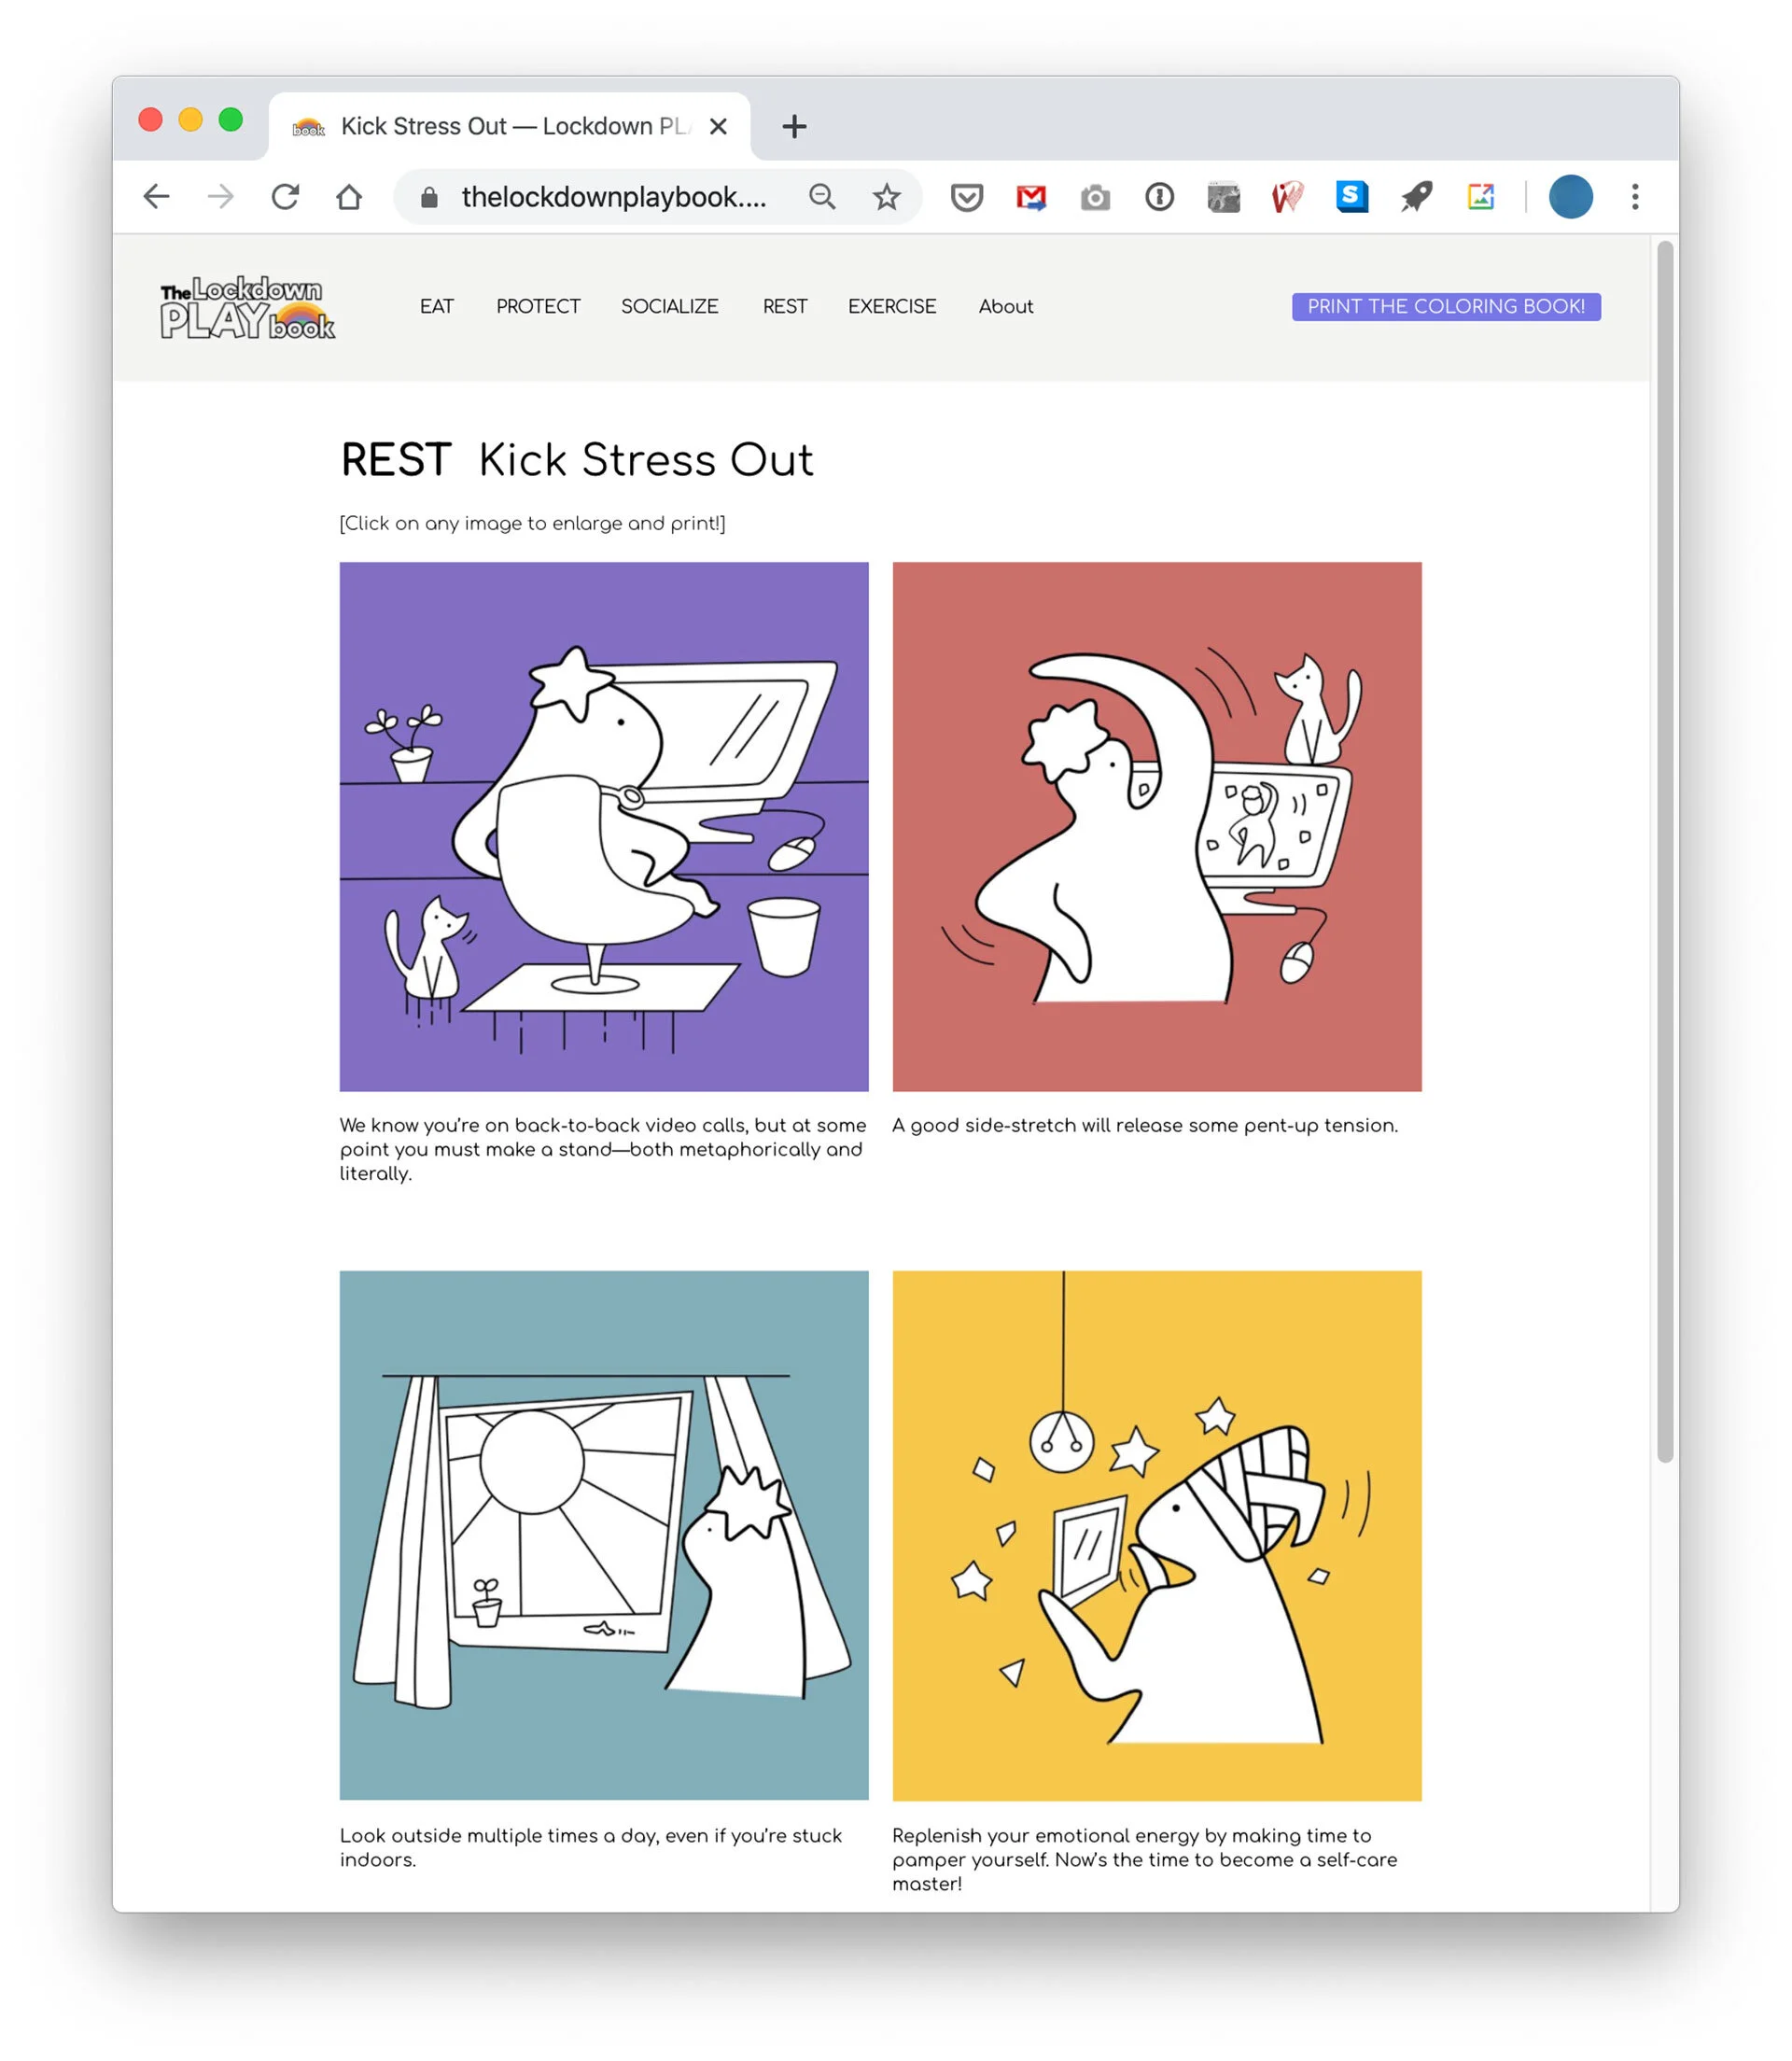1792x2061 pixels.
Task: Open the Chrome three-dot menu
Action: 1635,197
